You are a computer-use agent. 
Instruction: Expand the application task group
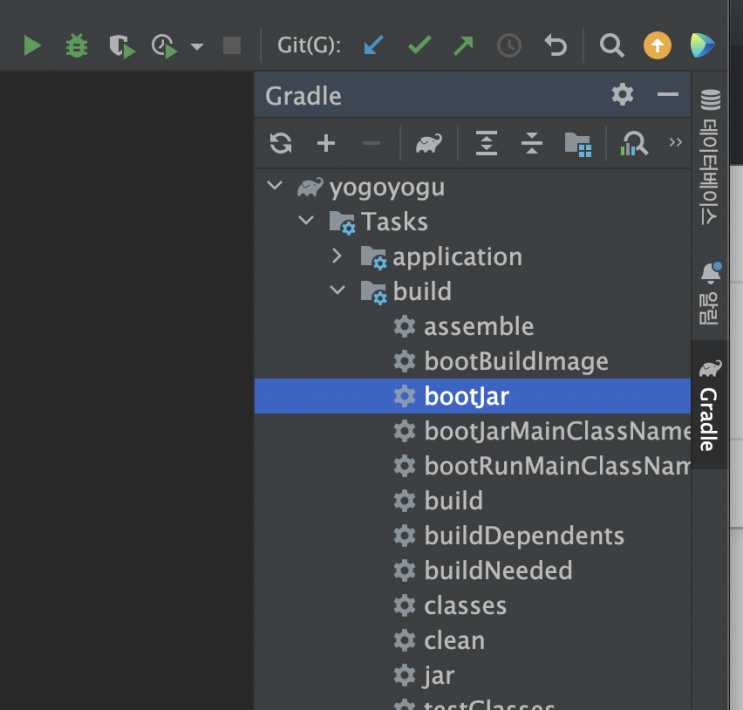tap(337, 255)
